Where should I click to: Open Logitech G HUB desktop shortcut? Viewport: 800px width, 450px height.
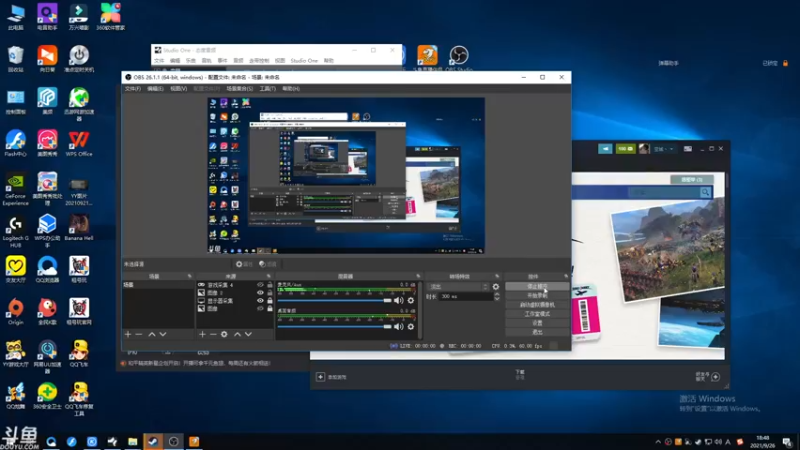tap(15, 232)
